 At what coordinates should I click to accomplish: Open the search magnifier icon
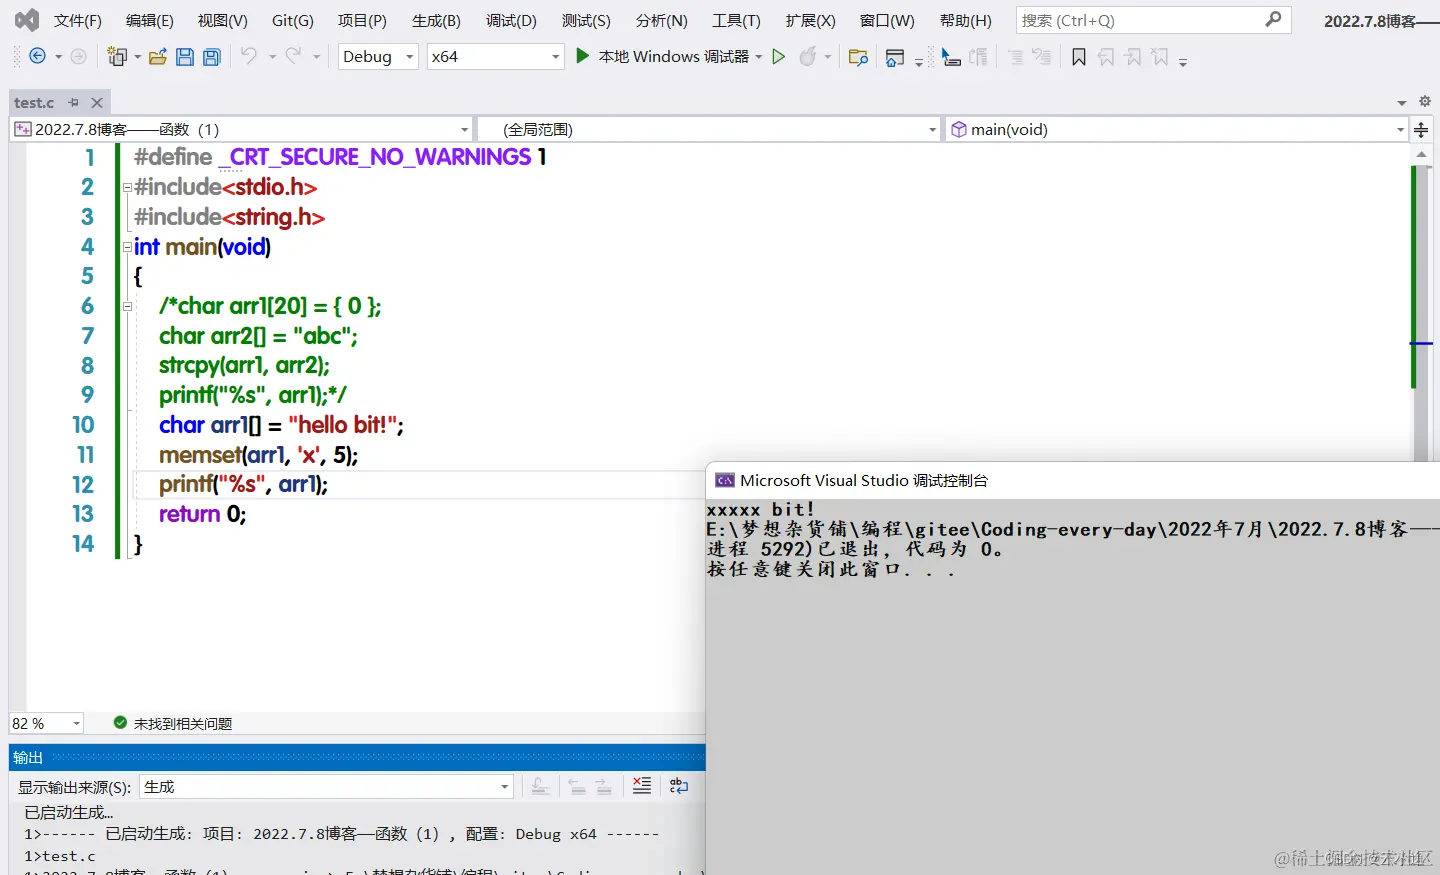pyautogui.click(x=1273, y=19)
